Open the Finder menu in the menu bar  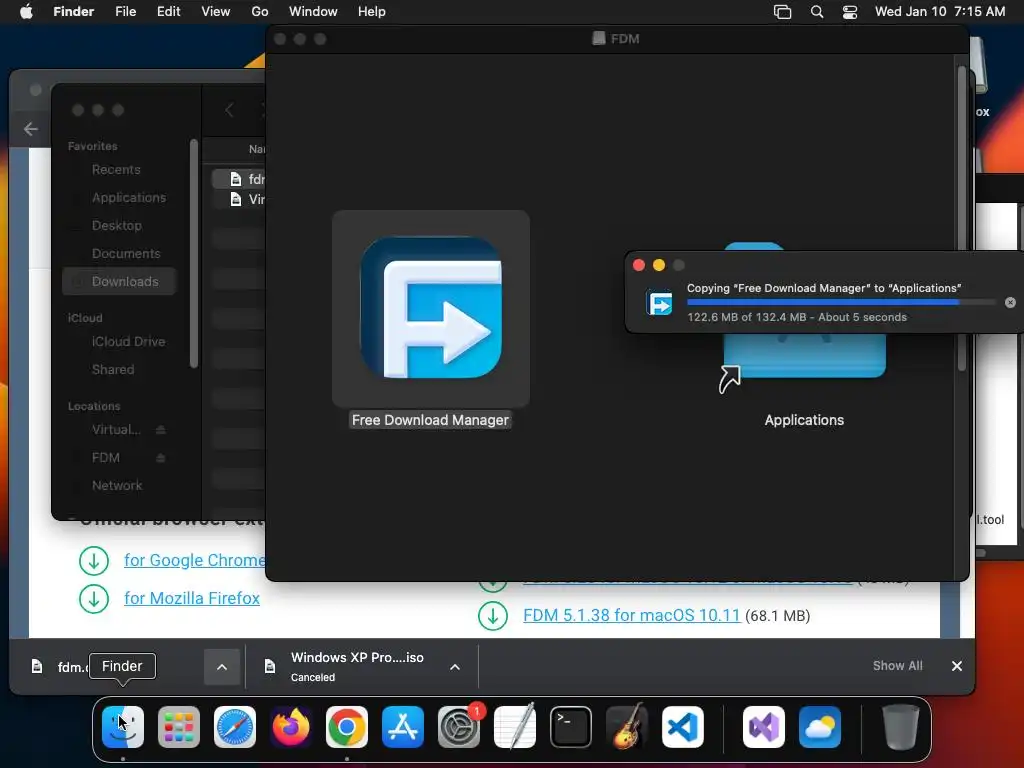(x=74, y=12)
